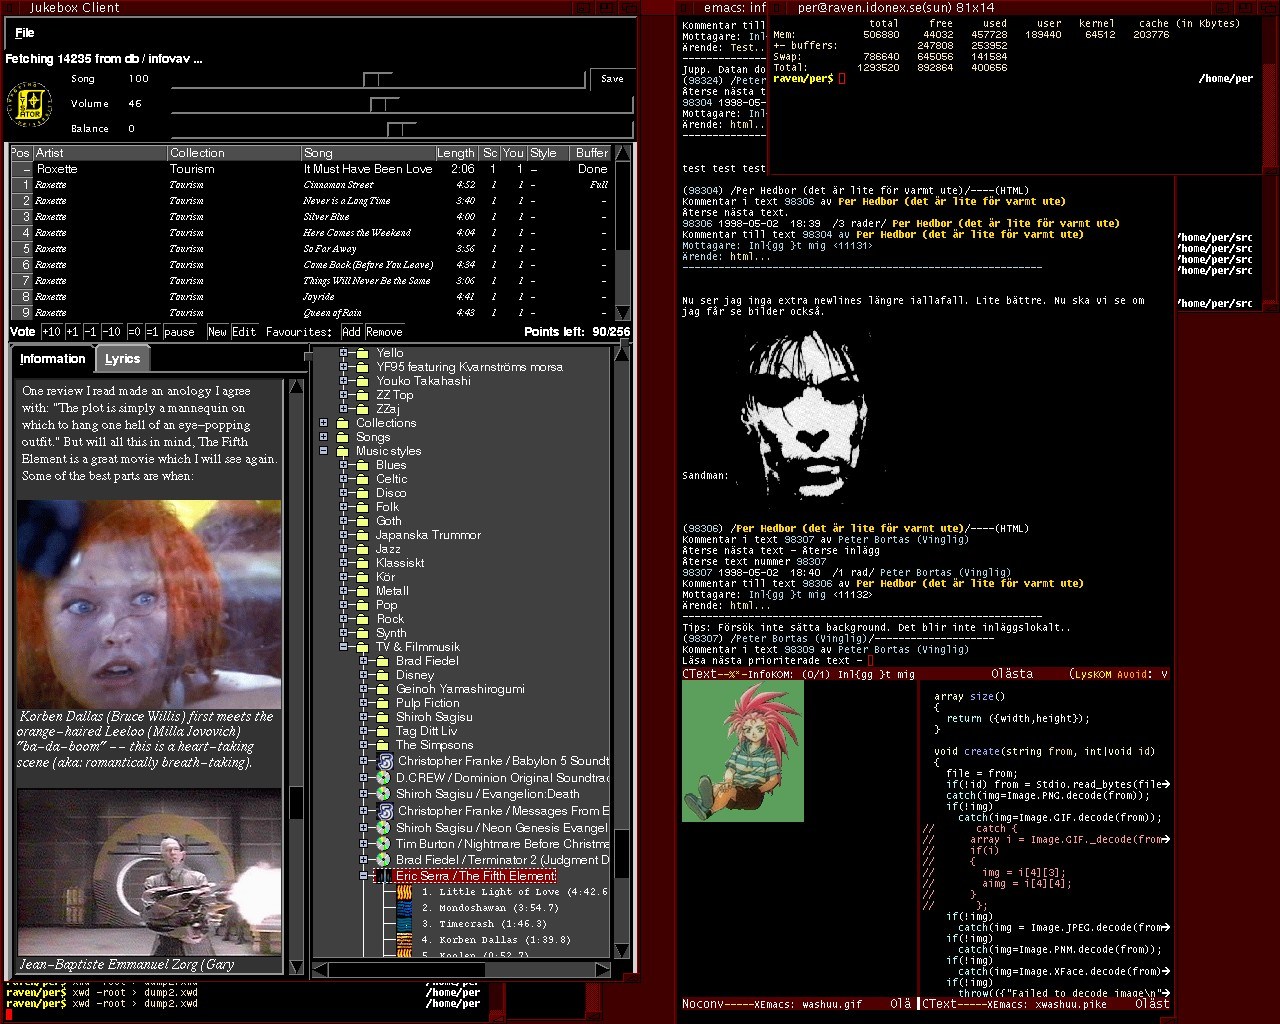Click the -10 vote button
This screenshot has height=1024, width=1280.
pyautogui.click(x=111, y=332)
